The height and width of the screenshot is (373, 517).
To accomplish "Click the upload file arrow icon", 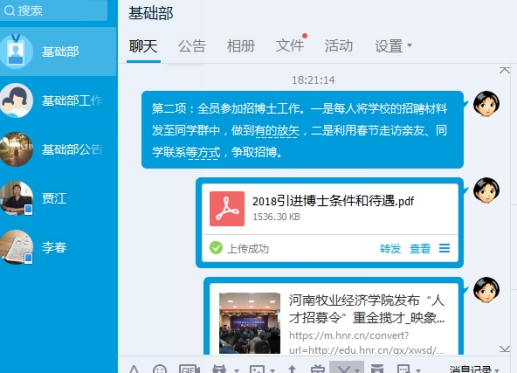I will coord(292,369).
